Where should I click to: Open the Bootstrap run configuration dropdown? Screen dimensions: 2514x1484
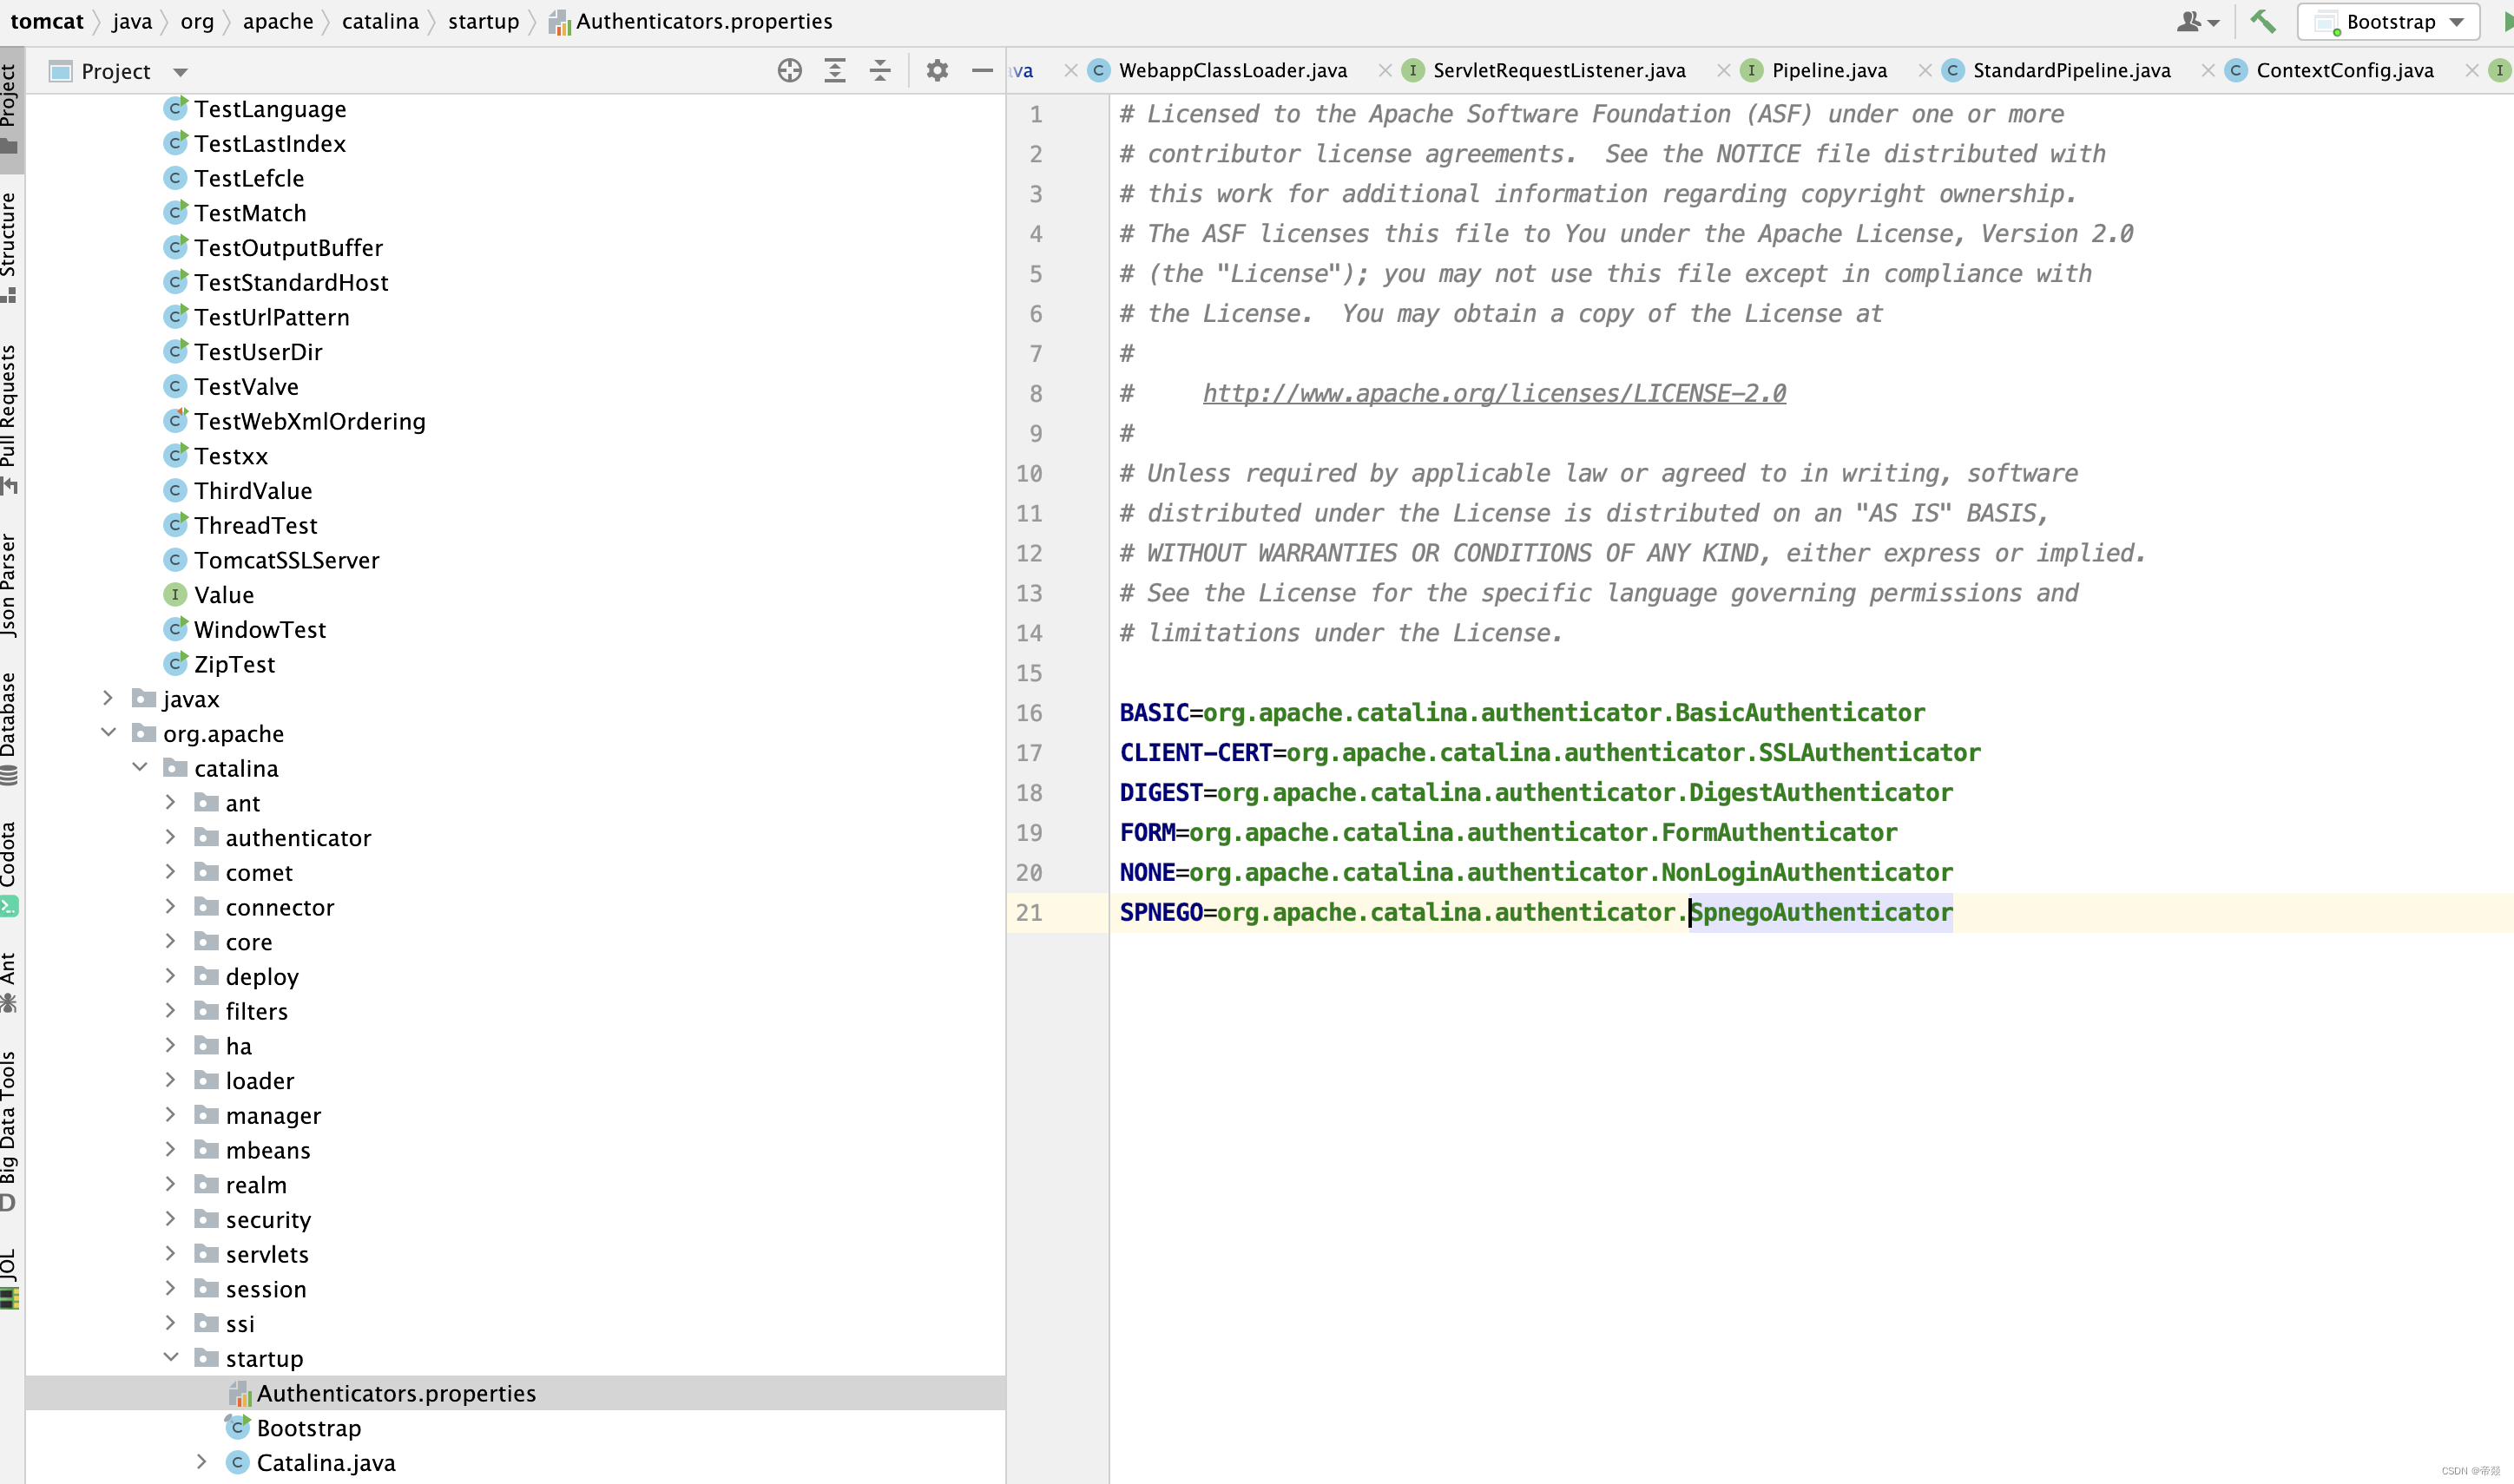point(2389,21)
